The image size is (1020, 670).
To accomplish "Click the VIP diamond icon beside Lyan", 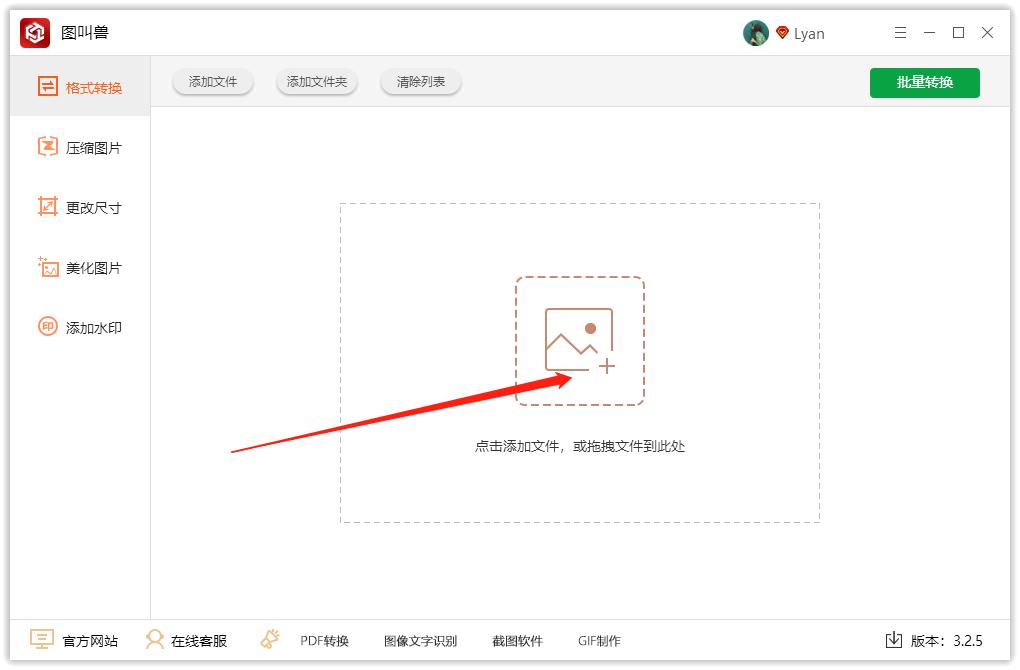I will click(782, 33).
